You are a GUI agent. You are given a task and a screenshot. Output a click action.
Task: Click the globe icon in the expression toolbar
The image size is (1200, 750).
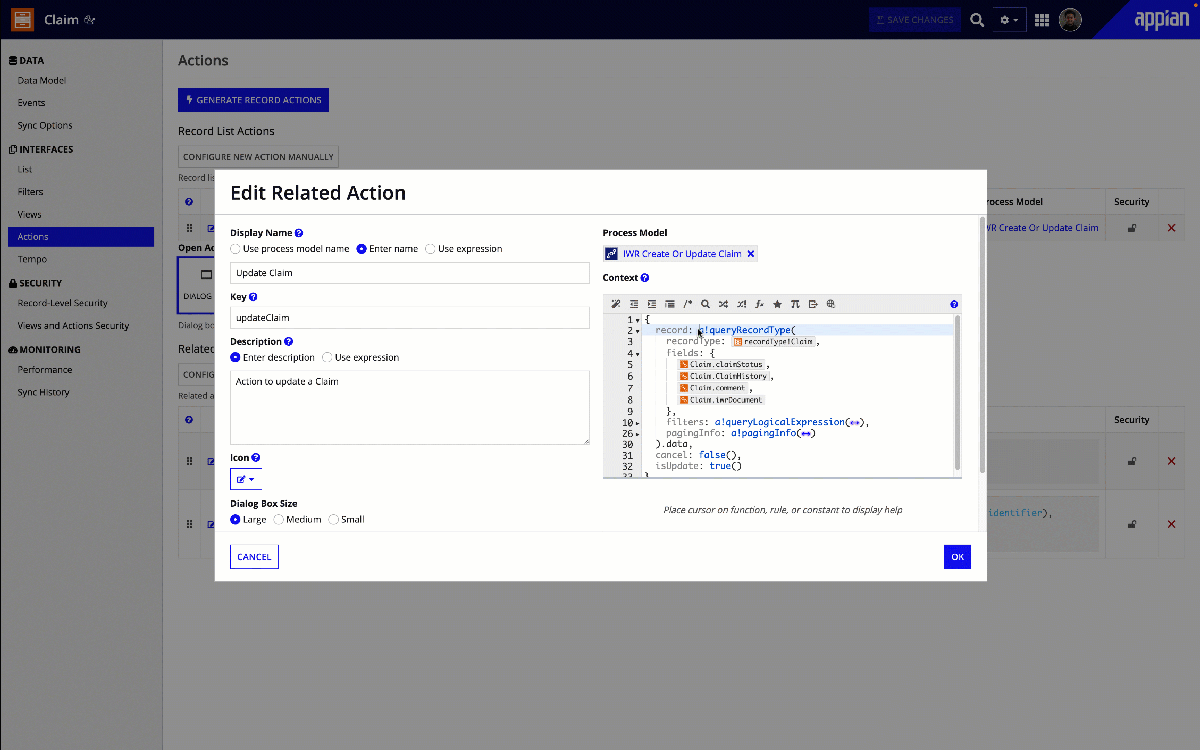tap(831, 304)
